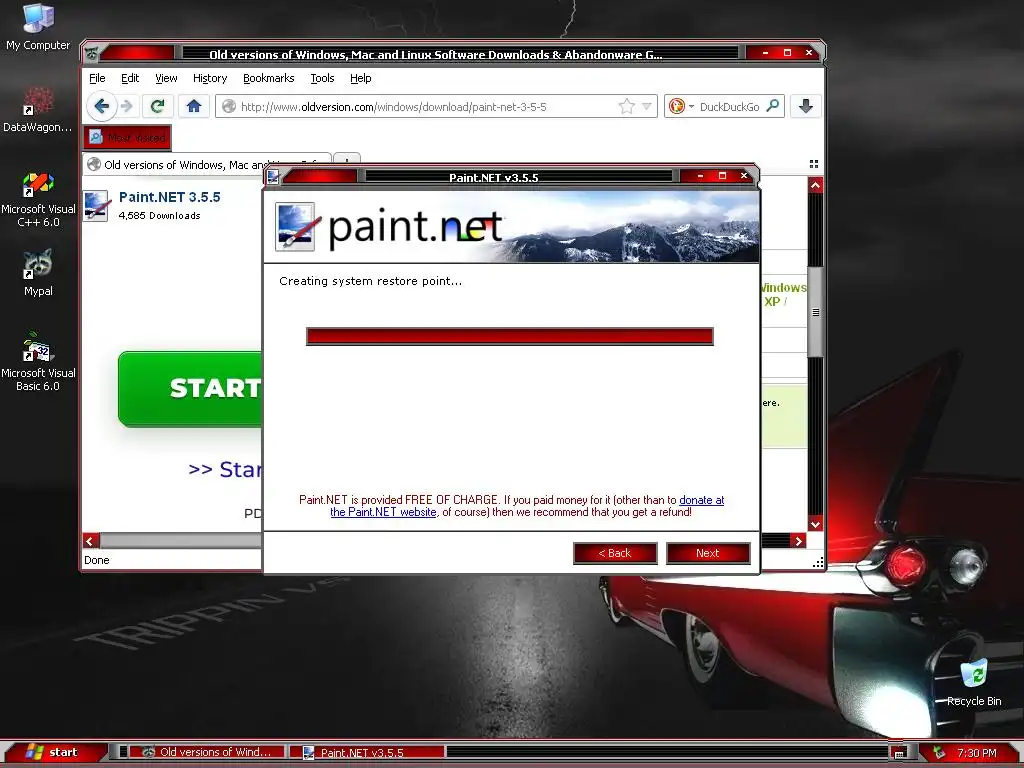Click the green START download button
Viewport: 1024px width, 768px height.
click(190, 389)
